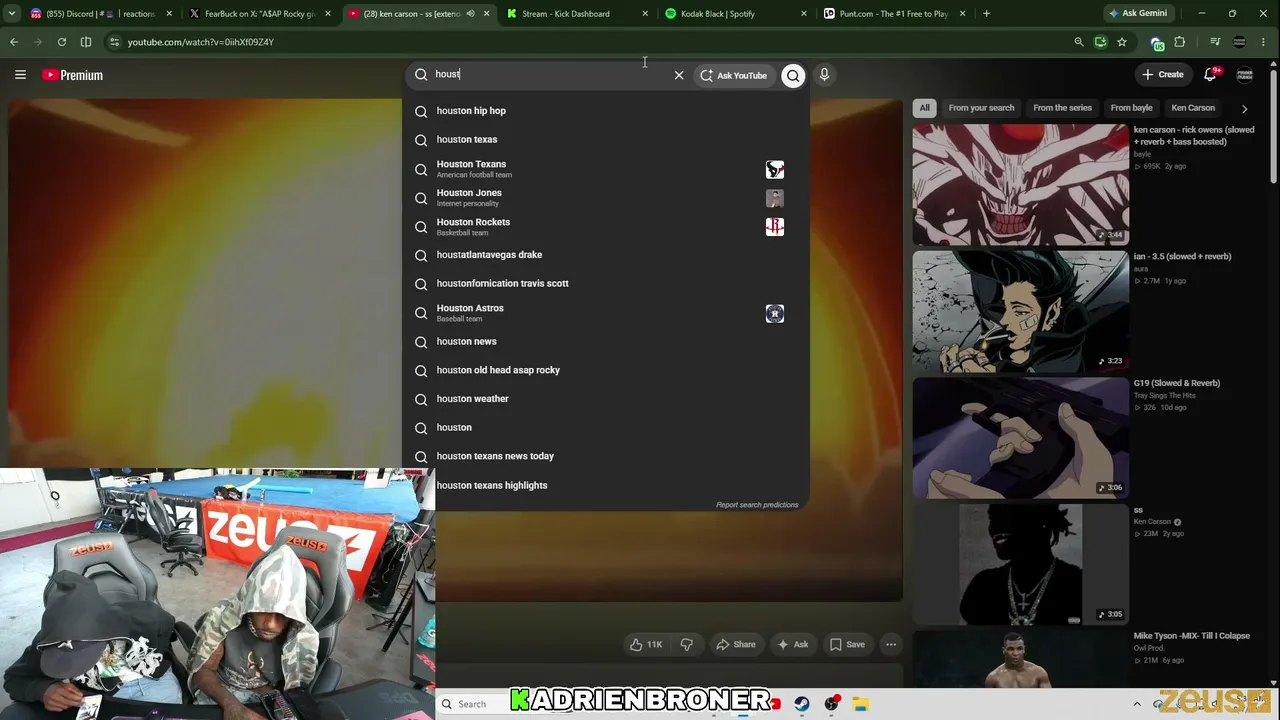Open 'G19 (Slowed & Reverb)' video thumbnail
Viewport: 1280px width, 720px height.
tap(1020, 437)
